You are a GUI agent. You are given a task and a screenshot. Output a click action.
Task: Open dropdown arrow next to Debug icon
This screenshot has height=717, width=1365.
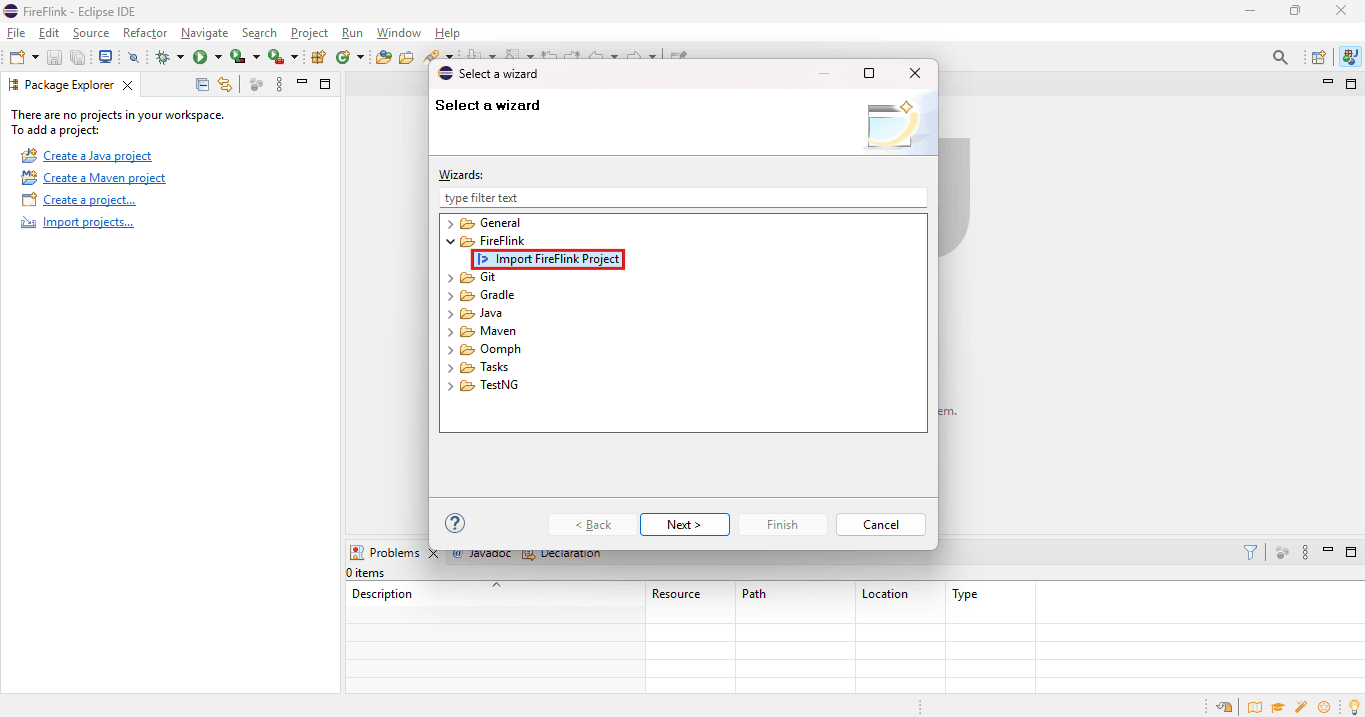180,58
